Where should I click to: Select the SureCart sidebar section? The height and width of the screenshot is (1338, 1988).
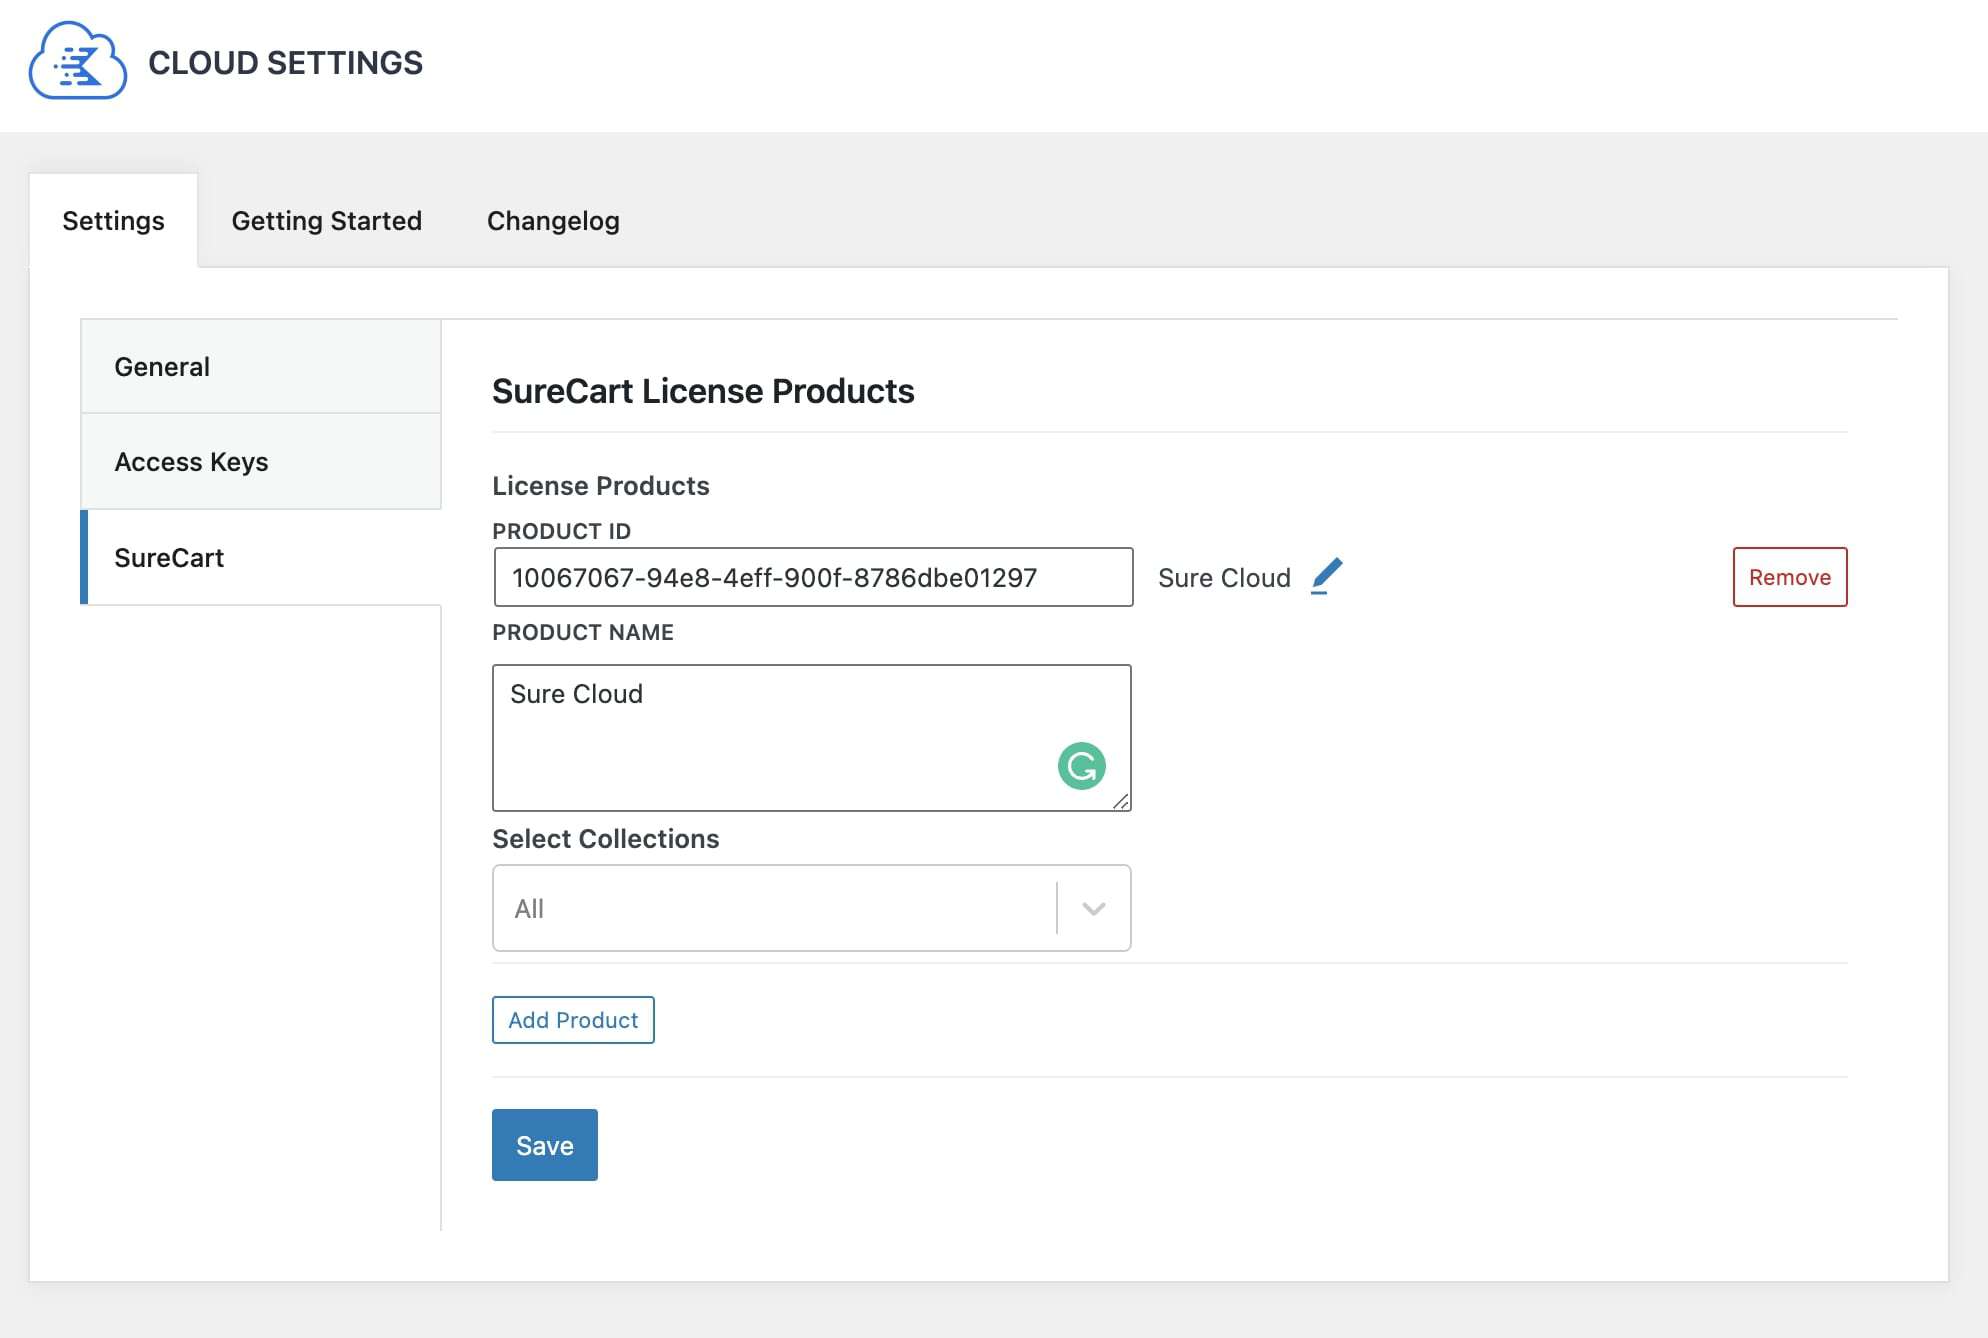tap(261, 558)
